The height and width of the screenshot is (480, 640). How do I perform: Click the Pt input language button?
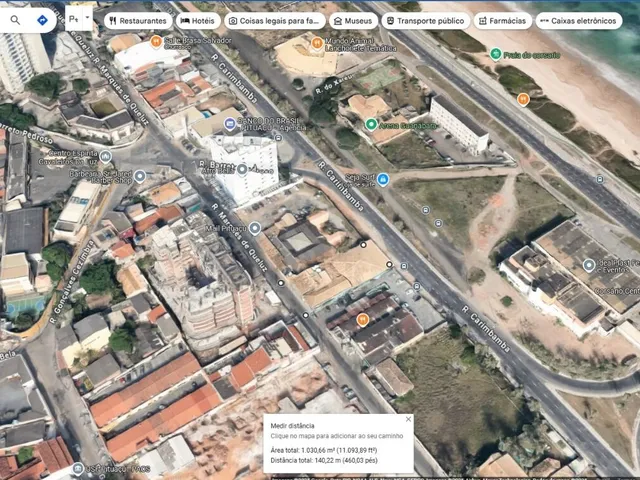click(x=74, y=19)
